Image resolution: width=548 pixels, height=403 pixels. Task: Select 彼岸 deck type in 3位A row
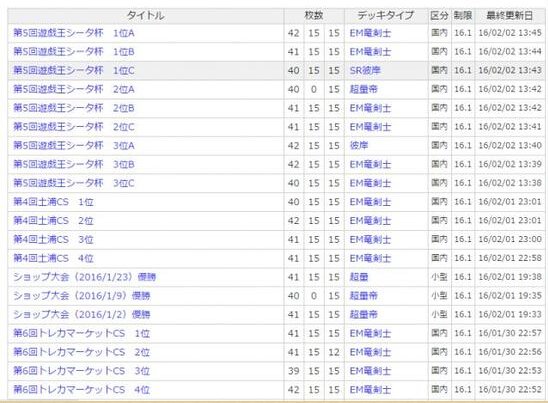tap(359, 146)
